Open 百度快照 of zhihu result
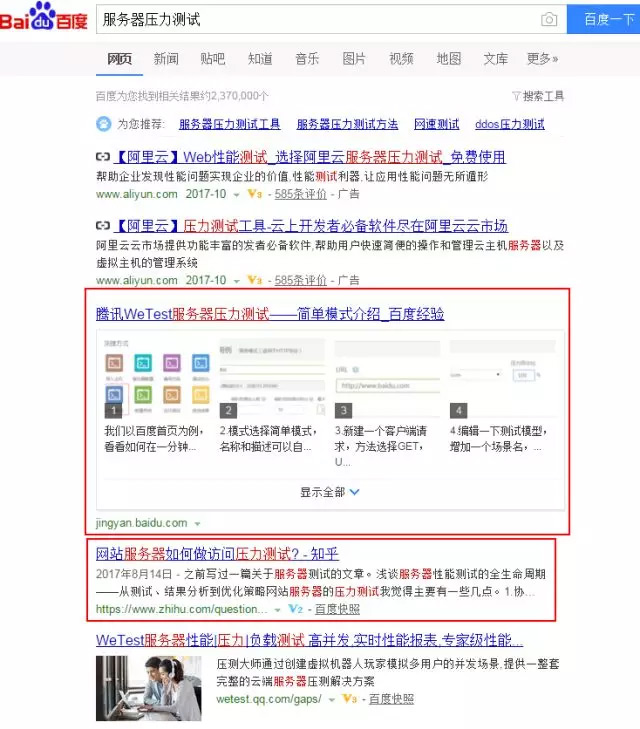 [337, 609]
